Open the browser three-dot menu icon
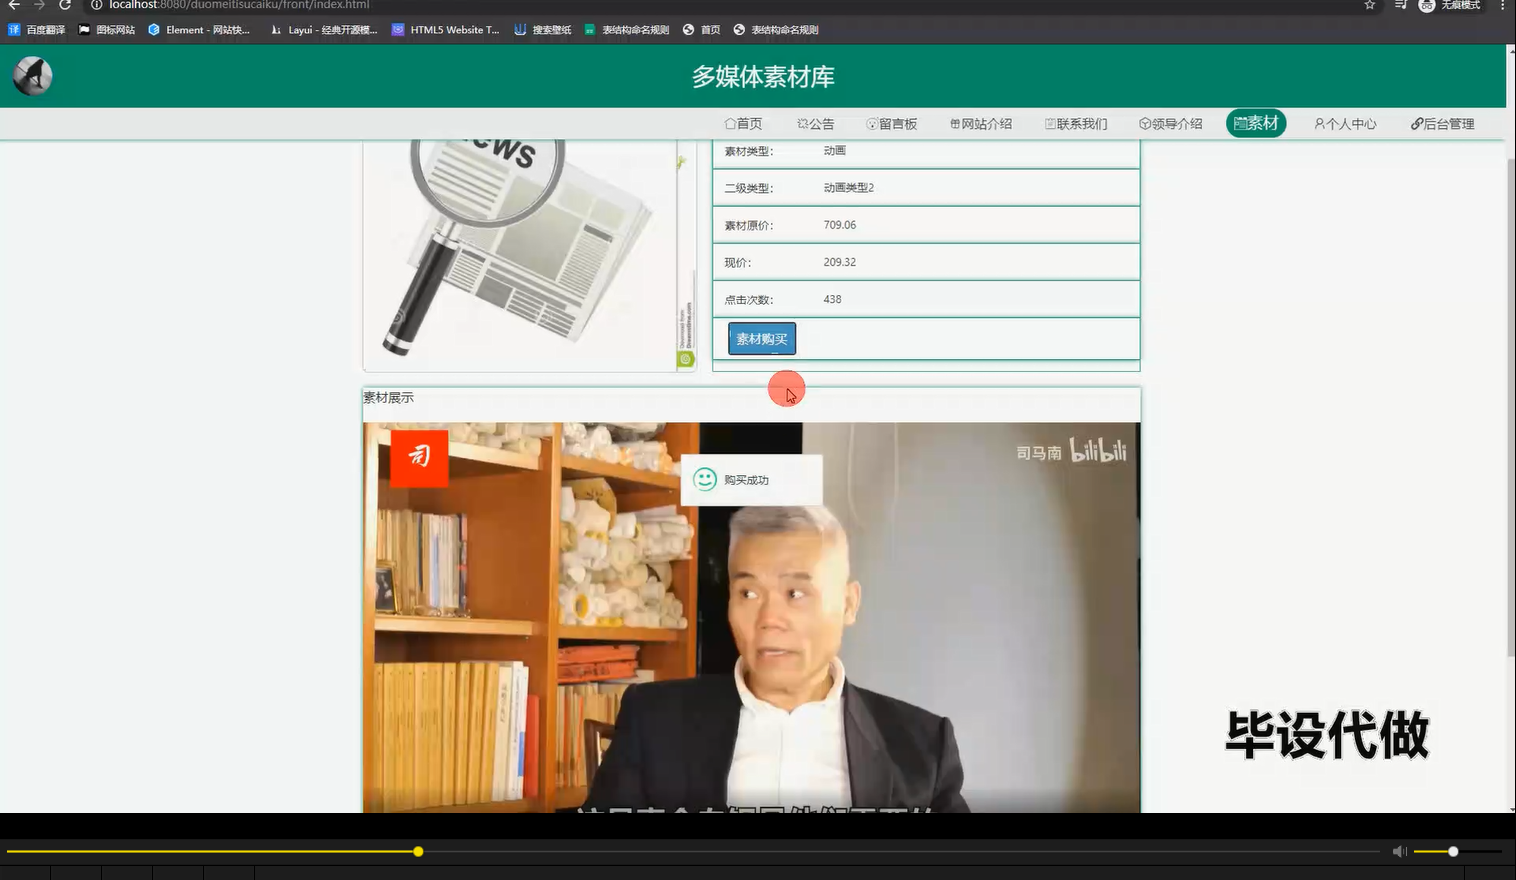The width and height of the screenshot is (1516, 880). (1503, 6)
